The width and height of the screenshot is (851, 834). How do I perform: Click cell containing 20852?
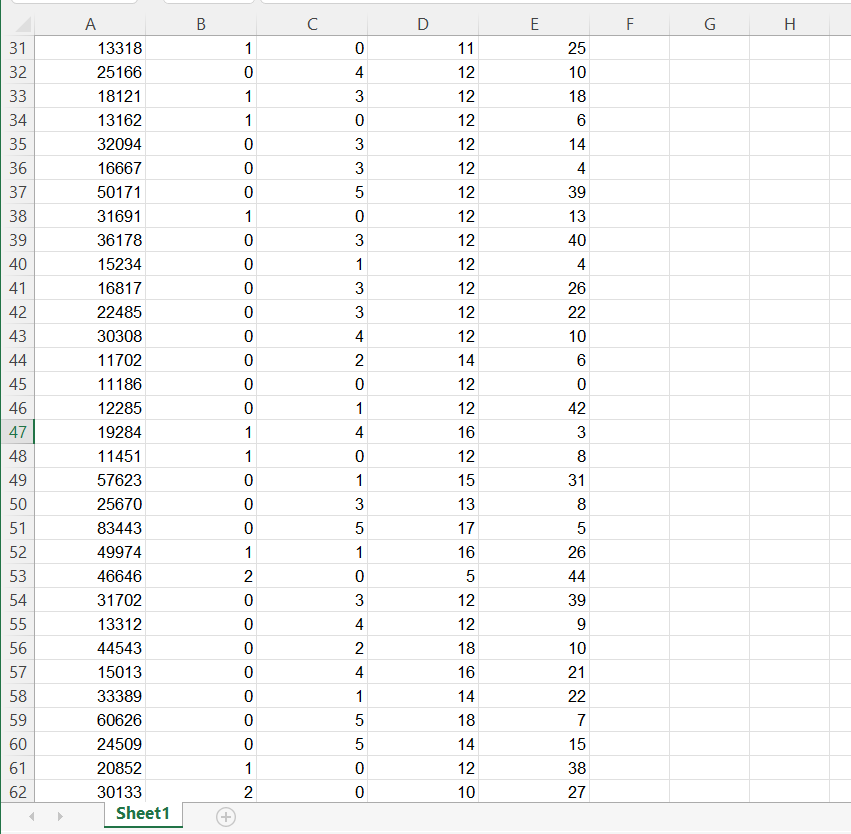90,768
